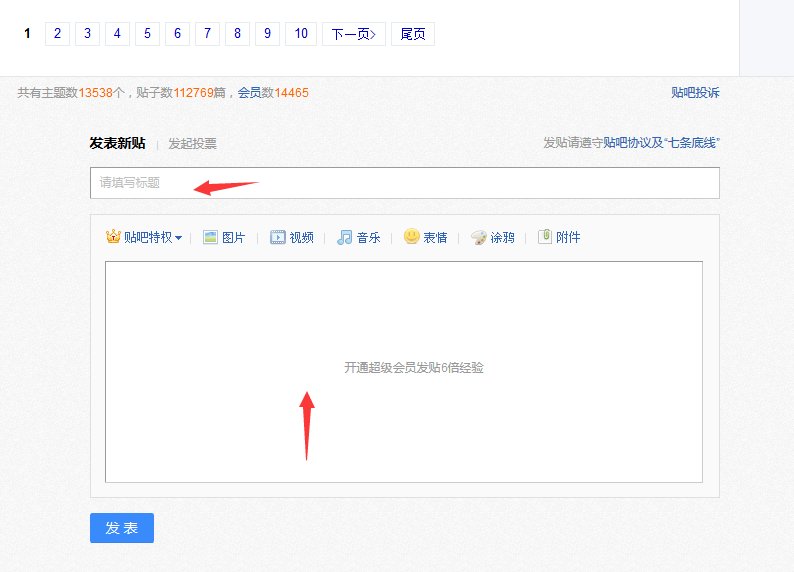Open the 贴吧投诉 link
Image resolution: width=794 pixels, height=572 pixels.
pos(695,93)
